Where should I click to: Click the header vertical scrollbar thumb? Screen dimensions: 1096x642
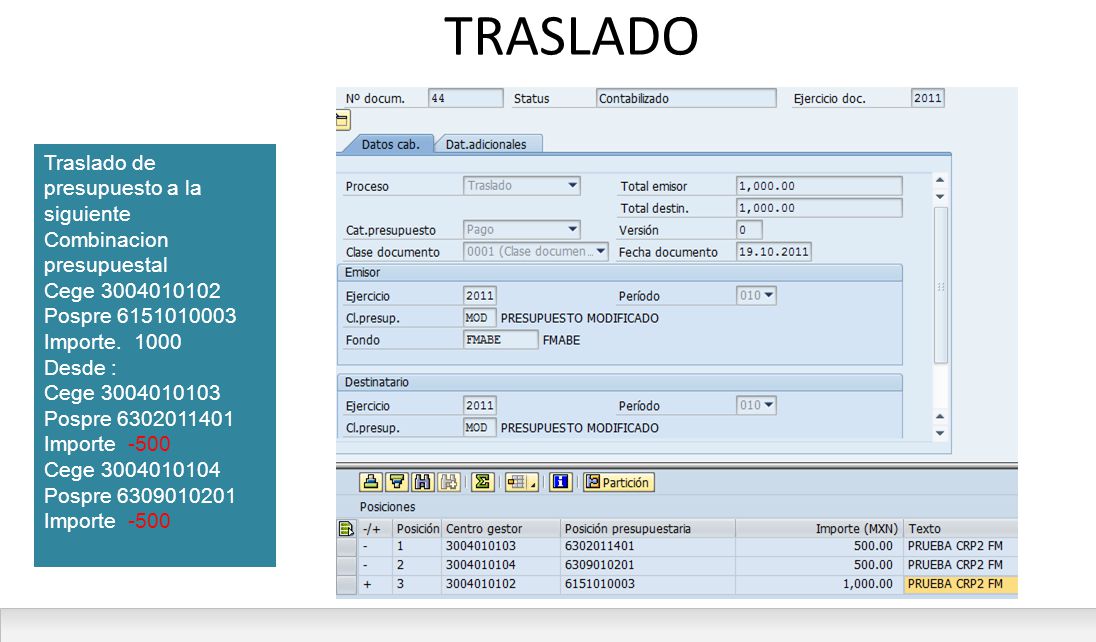[x=941, y=285]
